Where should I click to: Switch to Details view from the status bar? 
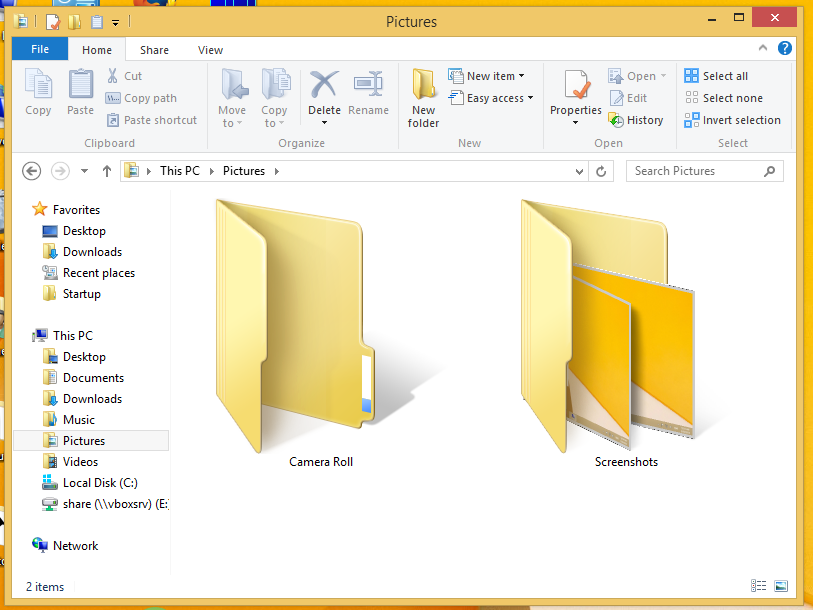point(758,586)
